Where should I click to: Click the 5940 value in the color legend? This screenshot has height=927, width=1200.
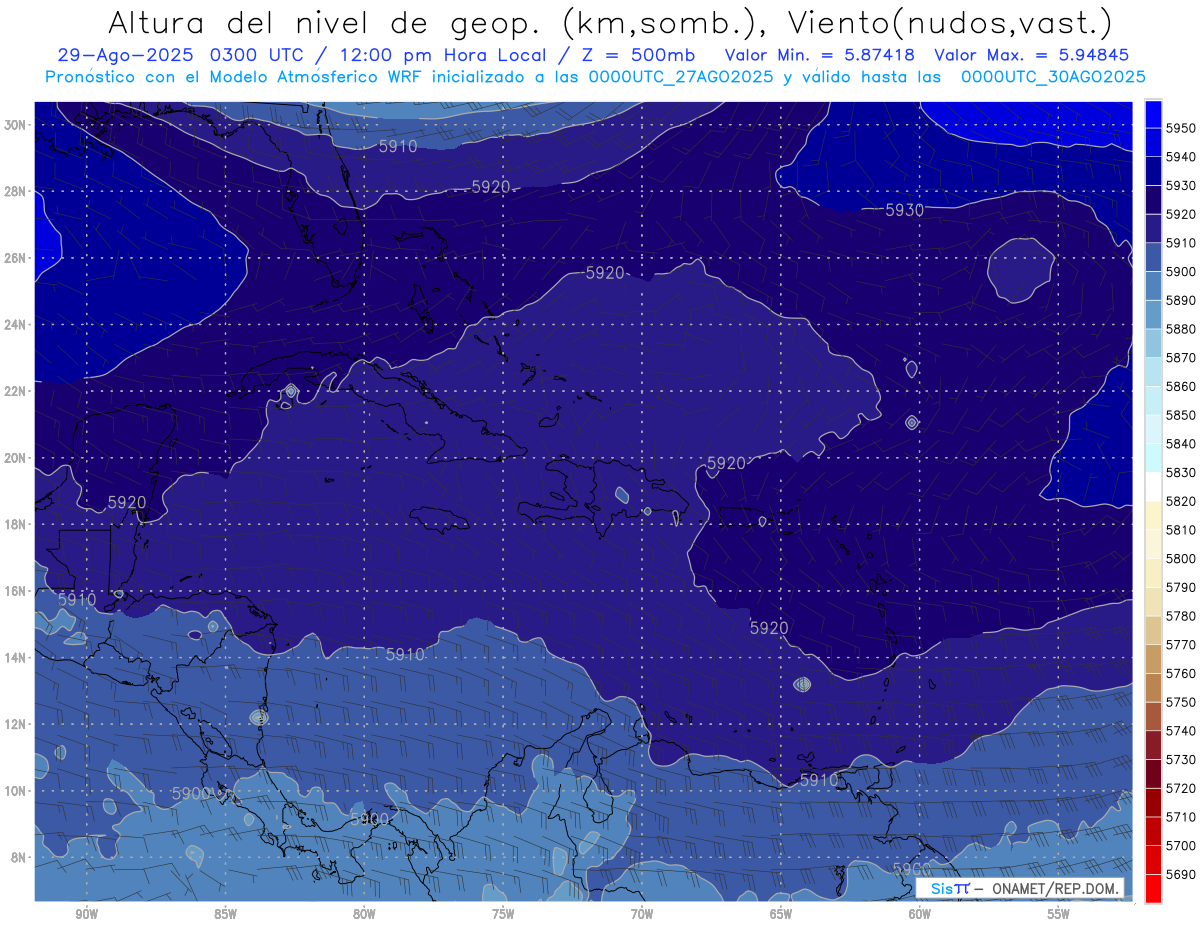[1181, 157]
